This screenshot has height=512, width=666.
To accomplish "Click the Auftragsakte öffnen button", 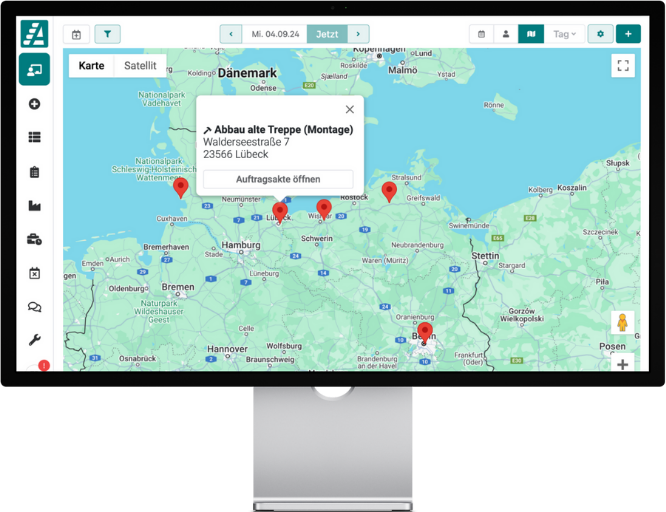I will tap(278, 179).
